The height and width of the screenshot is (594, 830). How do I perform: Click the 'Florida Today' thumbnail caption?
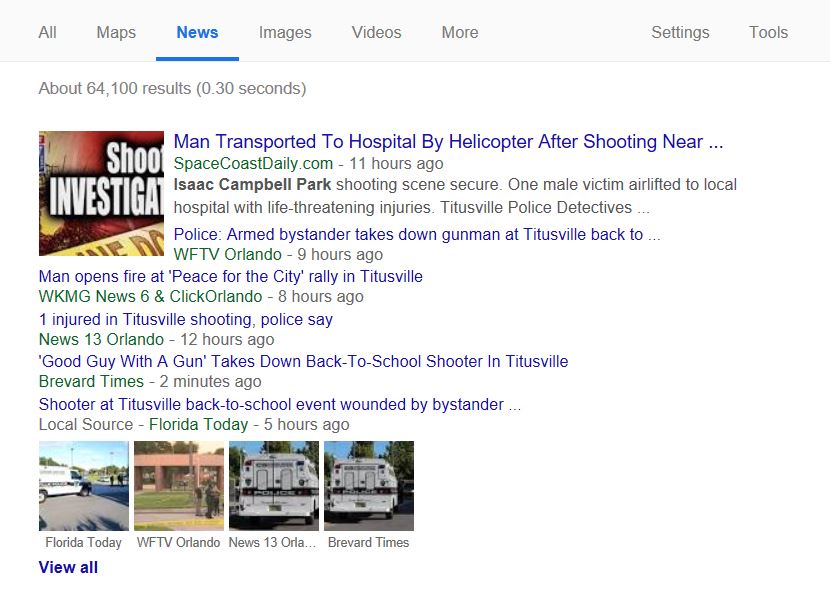click(x=84, y=543)
